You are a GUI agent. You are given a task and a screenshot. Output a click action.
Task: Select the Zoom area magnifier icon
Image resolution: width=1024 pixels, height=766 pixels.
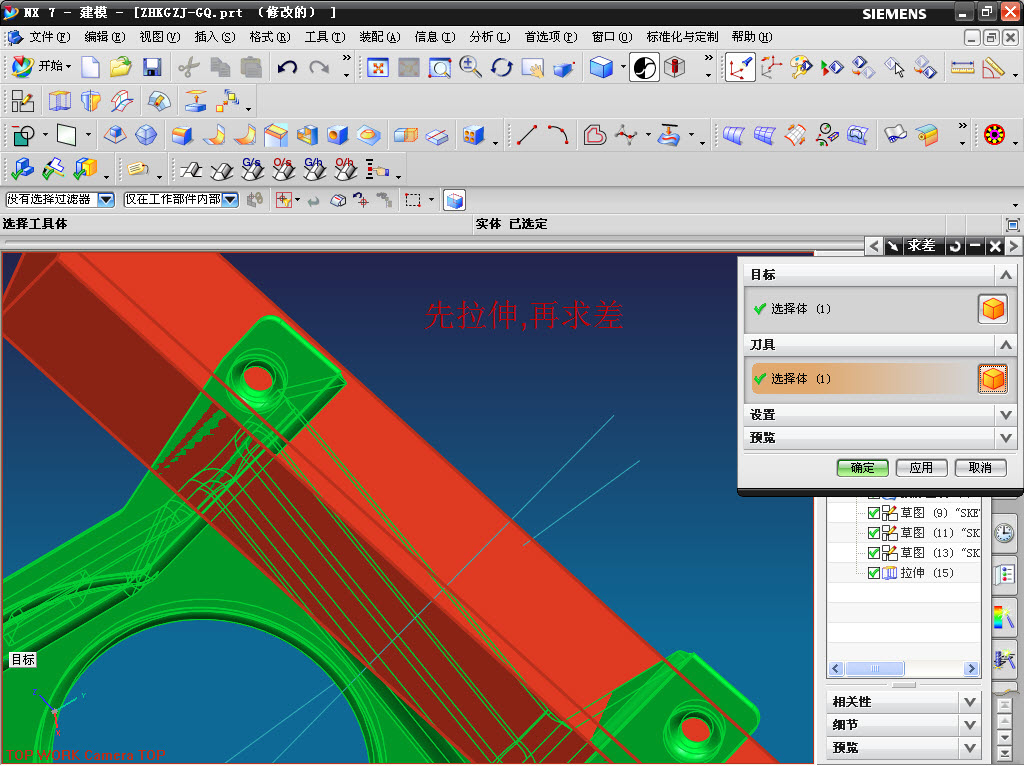click(440, 67)
